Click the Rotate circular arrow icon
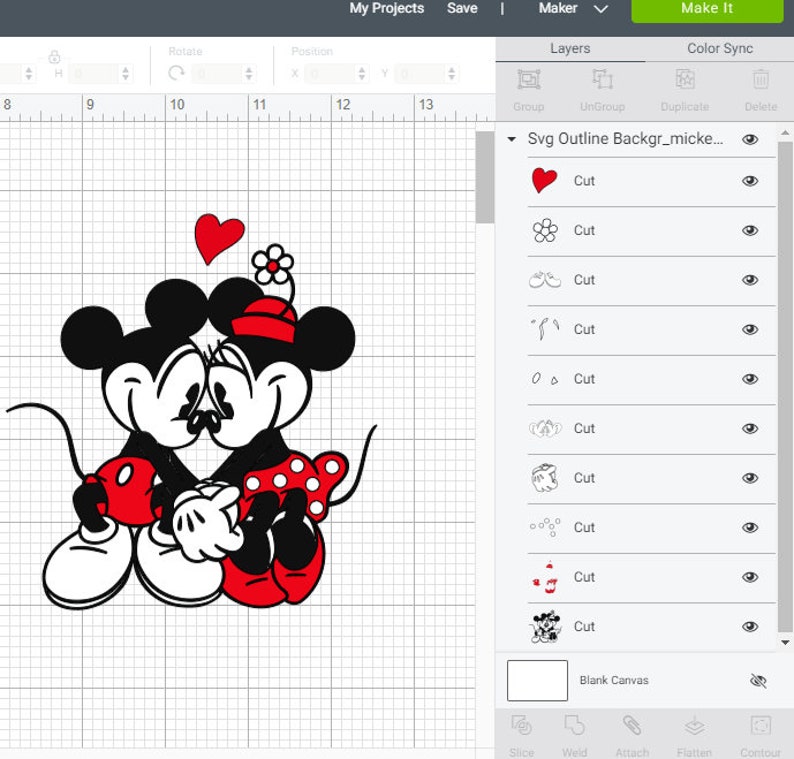Image resolution: width=794 pixels, height=759 pixels. [176, 73]
